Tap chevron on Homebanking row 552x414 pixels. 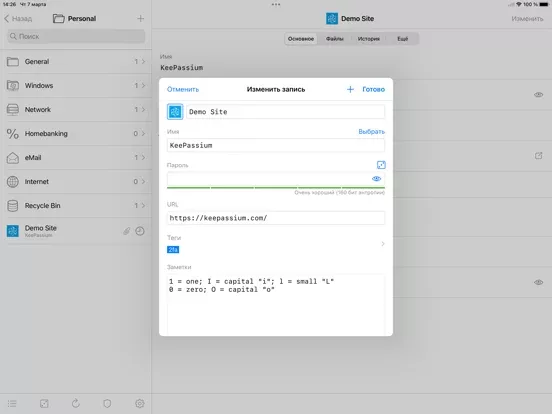point(143,133)
